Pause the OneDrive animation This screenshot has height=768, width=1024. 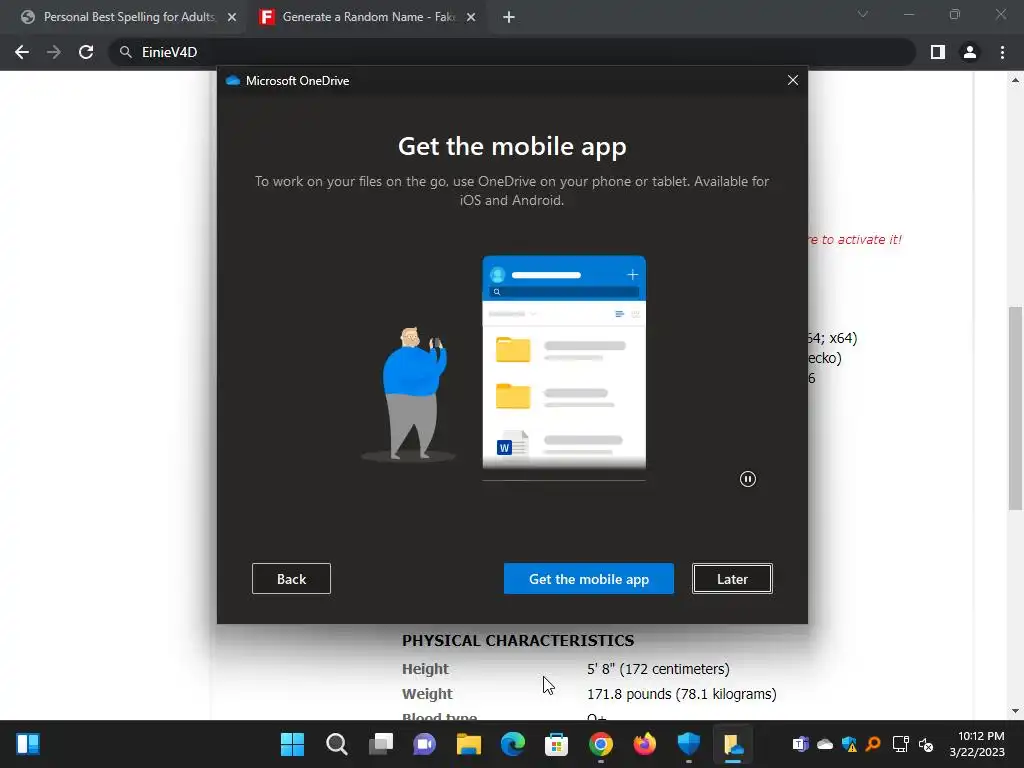(x=748, y=479)
